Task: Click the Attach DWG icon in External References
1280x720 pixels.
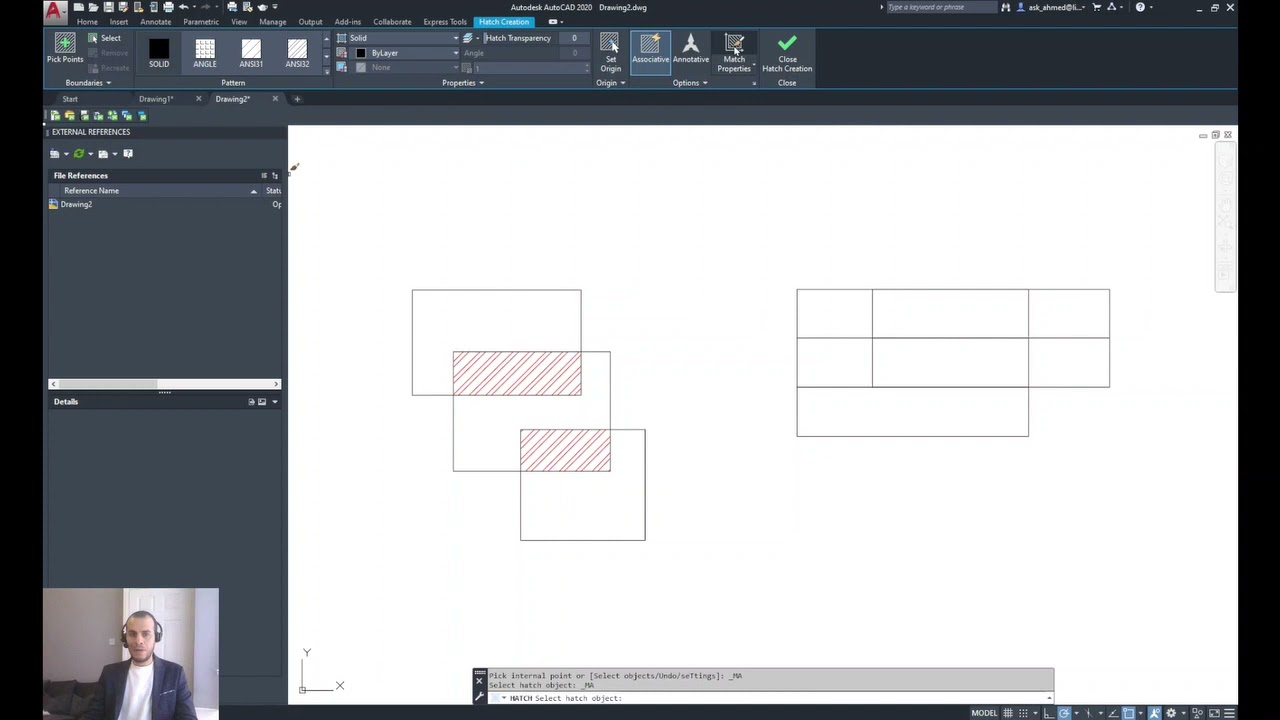Action: (x=56, y=154)
